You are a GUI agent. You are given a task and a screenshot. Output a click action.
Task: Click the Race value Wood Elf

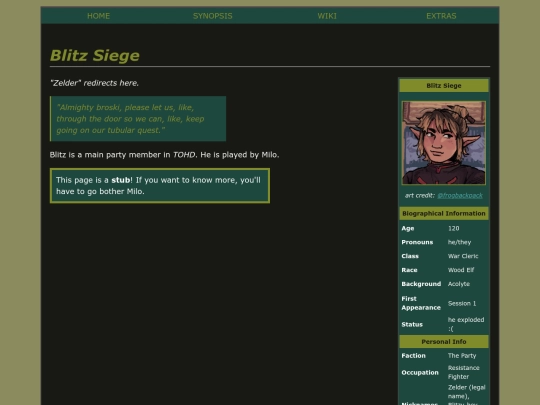[461, 270]
